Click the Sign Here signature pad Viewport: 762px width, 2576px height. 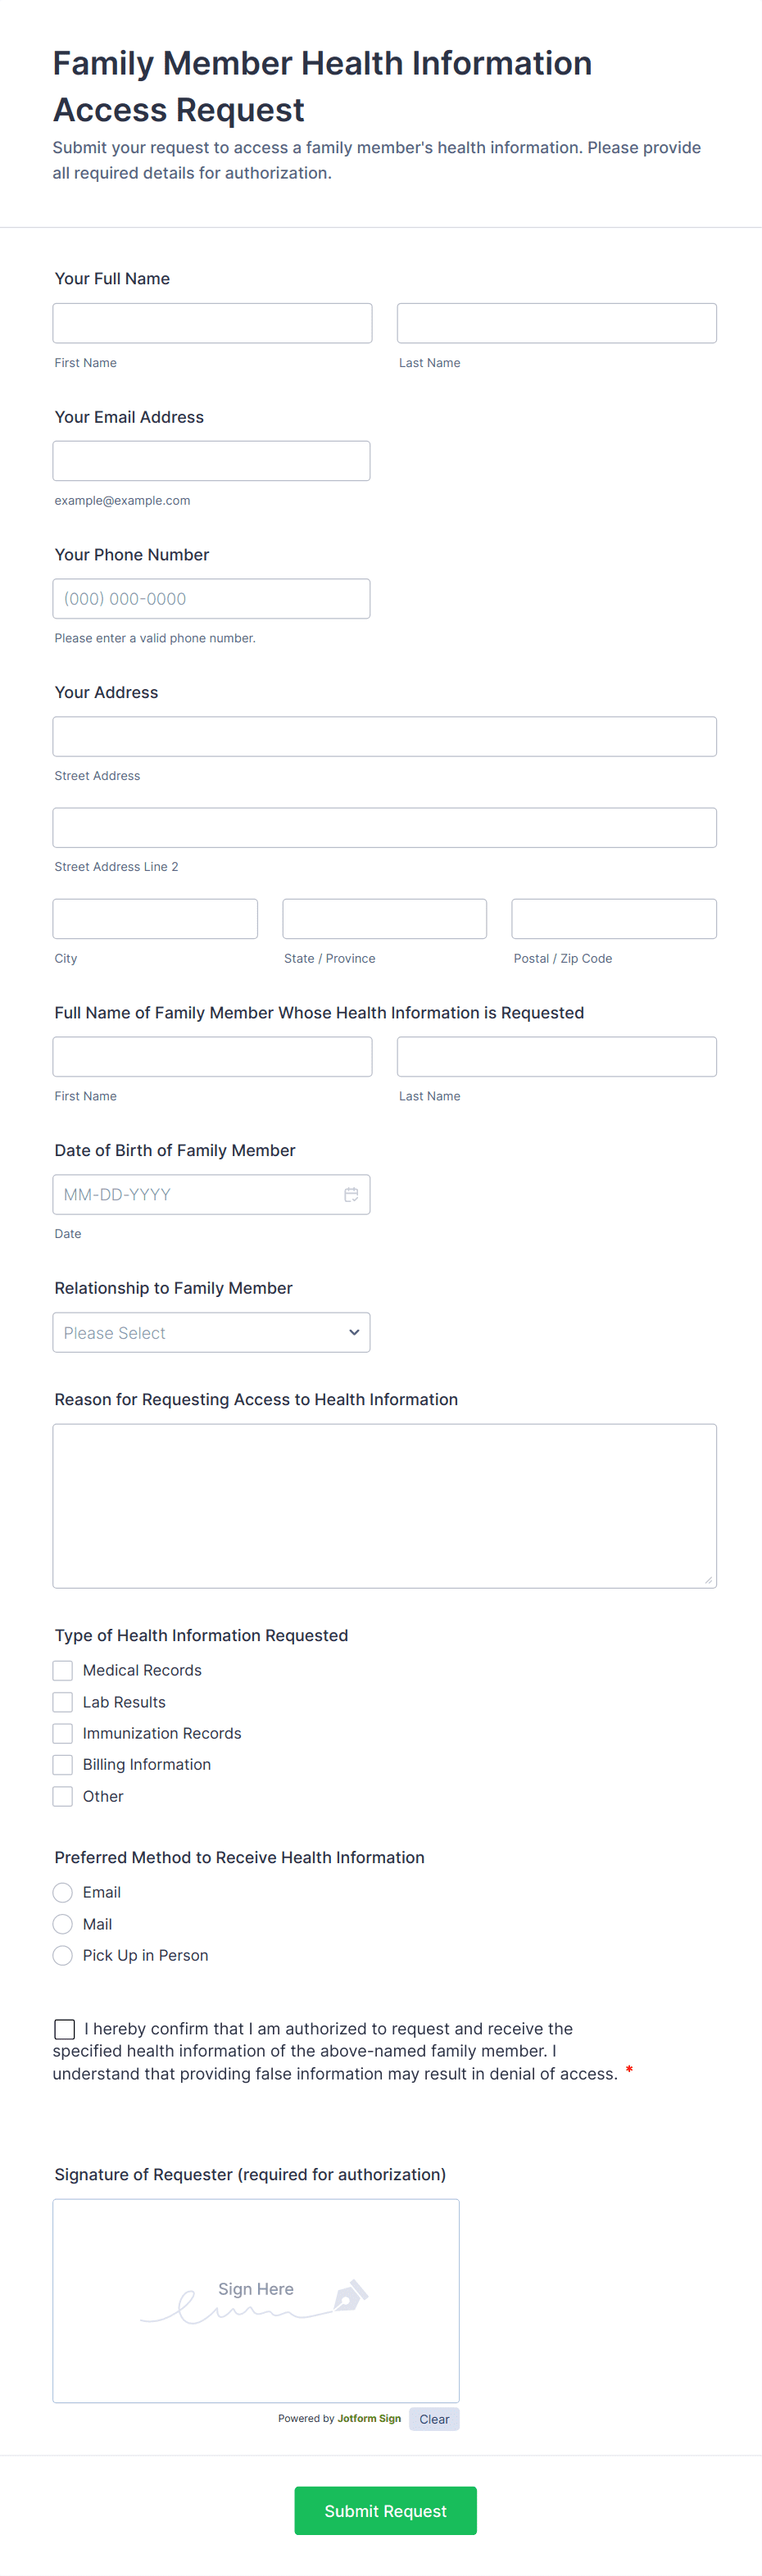[256, 2299]
